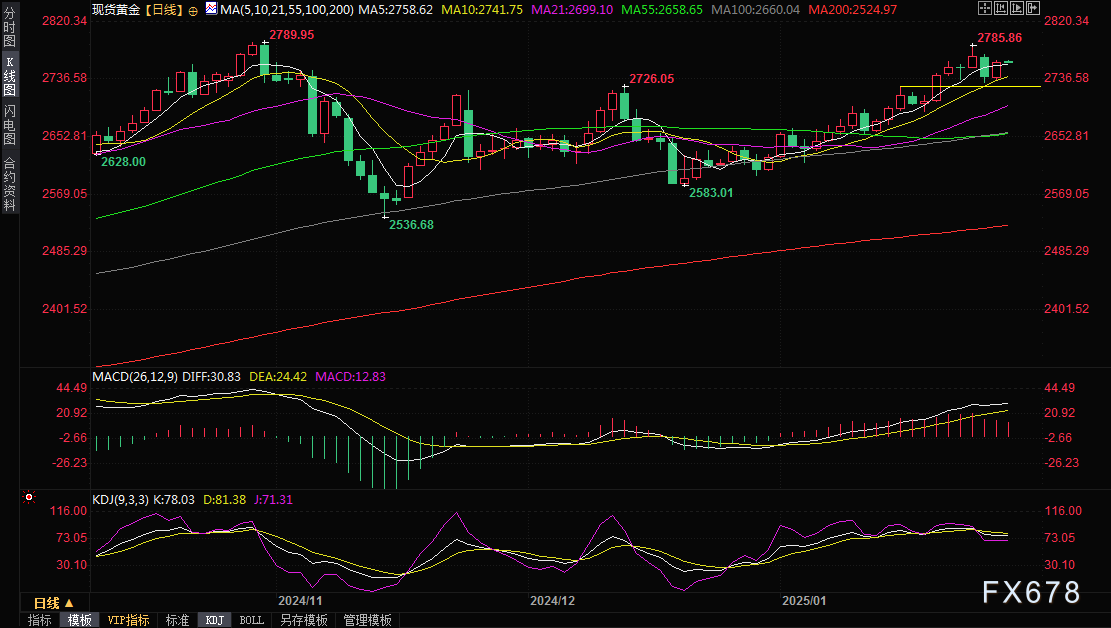Click 管理模板 button
The image size is (1111, 628).
point(366,620)
